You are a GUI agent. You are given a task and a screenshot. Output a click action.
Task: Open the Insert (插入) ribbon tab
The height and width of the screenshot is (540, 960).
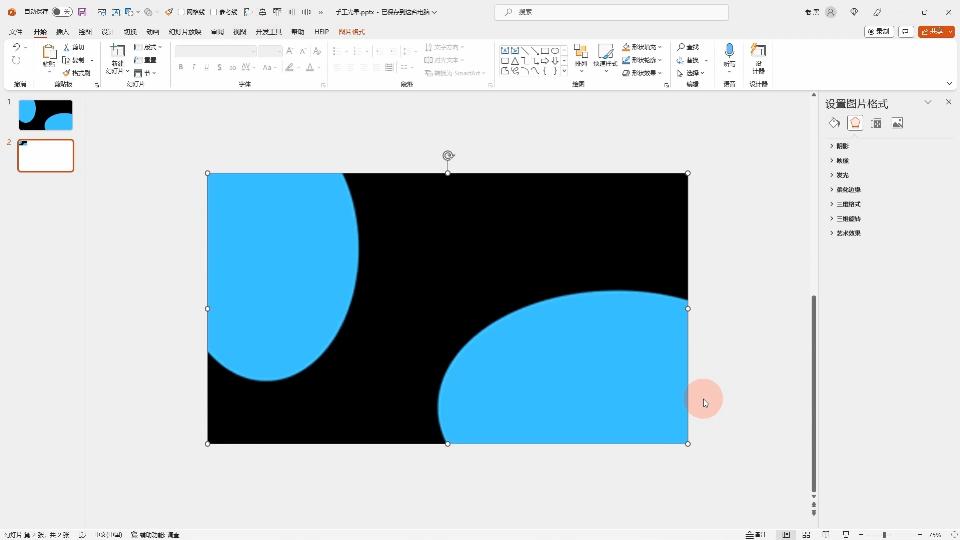pos(62,32)
